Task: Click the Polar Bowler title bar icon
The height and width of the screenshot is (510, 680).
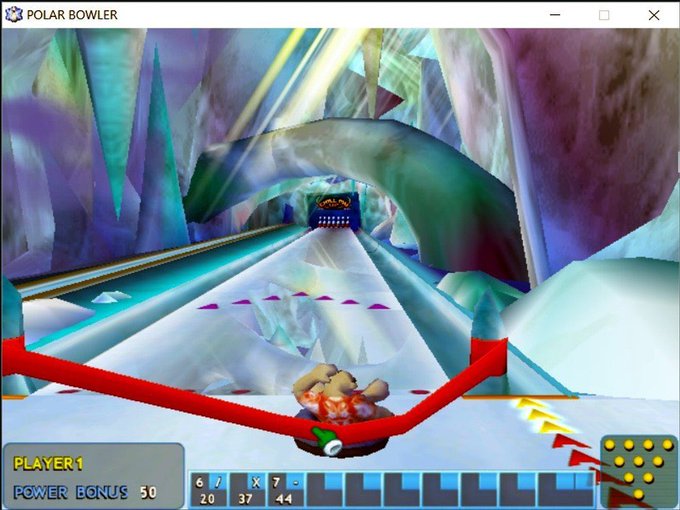Action: [13, 14]
